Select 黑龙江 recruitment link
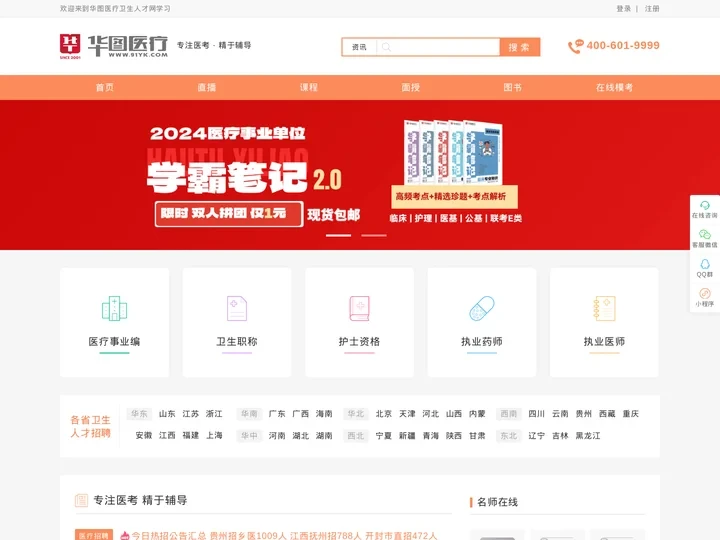Image resolution: width=720 pixels, height=540 pixels. [x=588, y=435]
